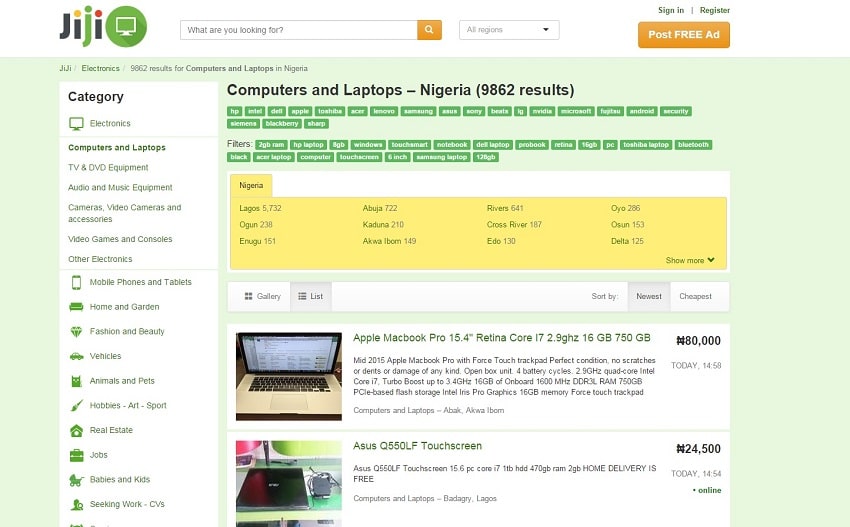Screen dimensions: 850x527
Task: Open the Asus Q550LF Touchscreen title link
Action: click(417, 446)
